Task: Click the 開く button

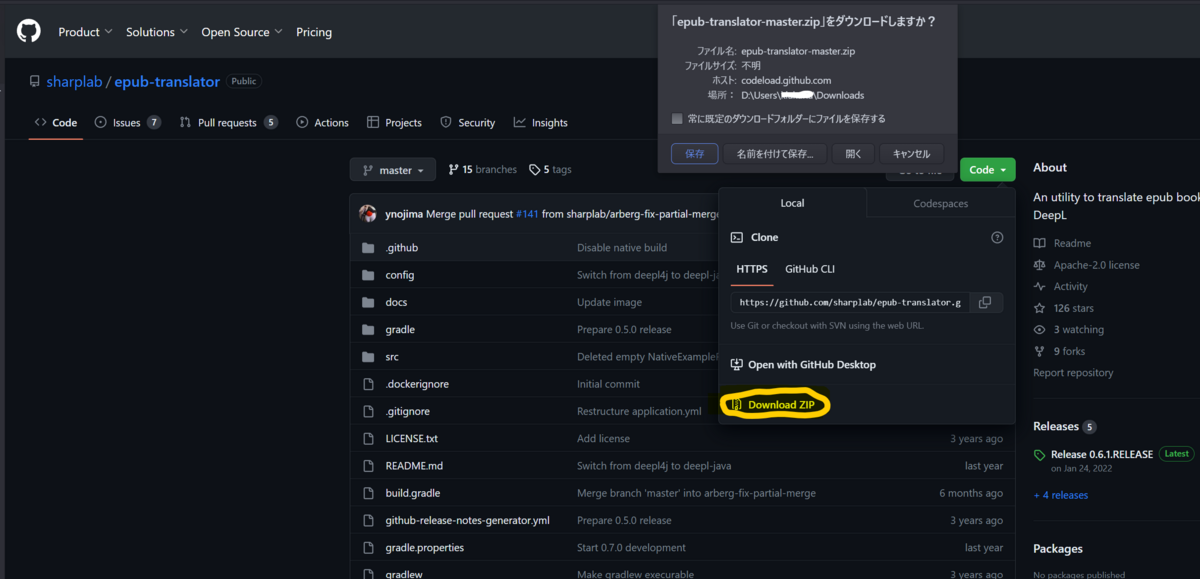Action: (853, 154)
